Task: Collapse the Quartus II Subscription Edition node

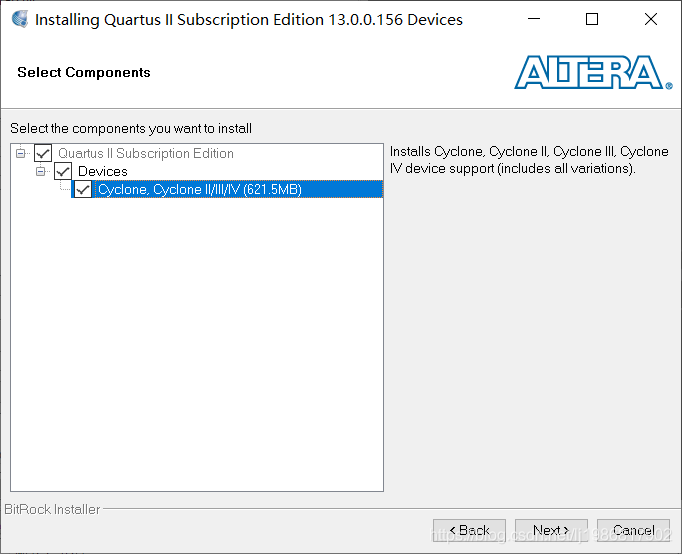Action: pyautogui.click(x=20, y=153)
